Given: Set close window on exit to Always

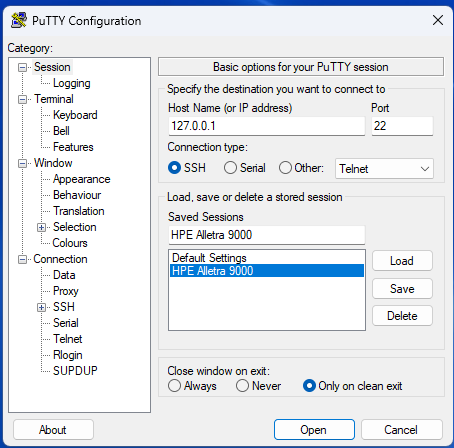Looking at the screenshot, I should click(x=174, y=386).
